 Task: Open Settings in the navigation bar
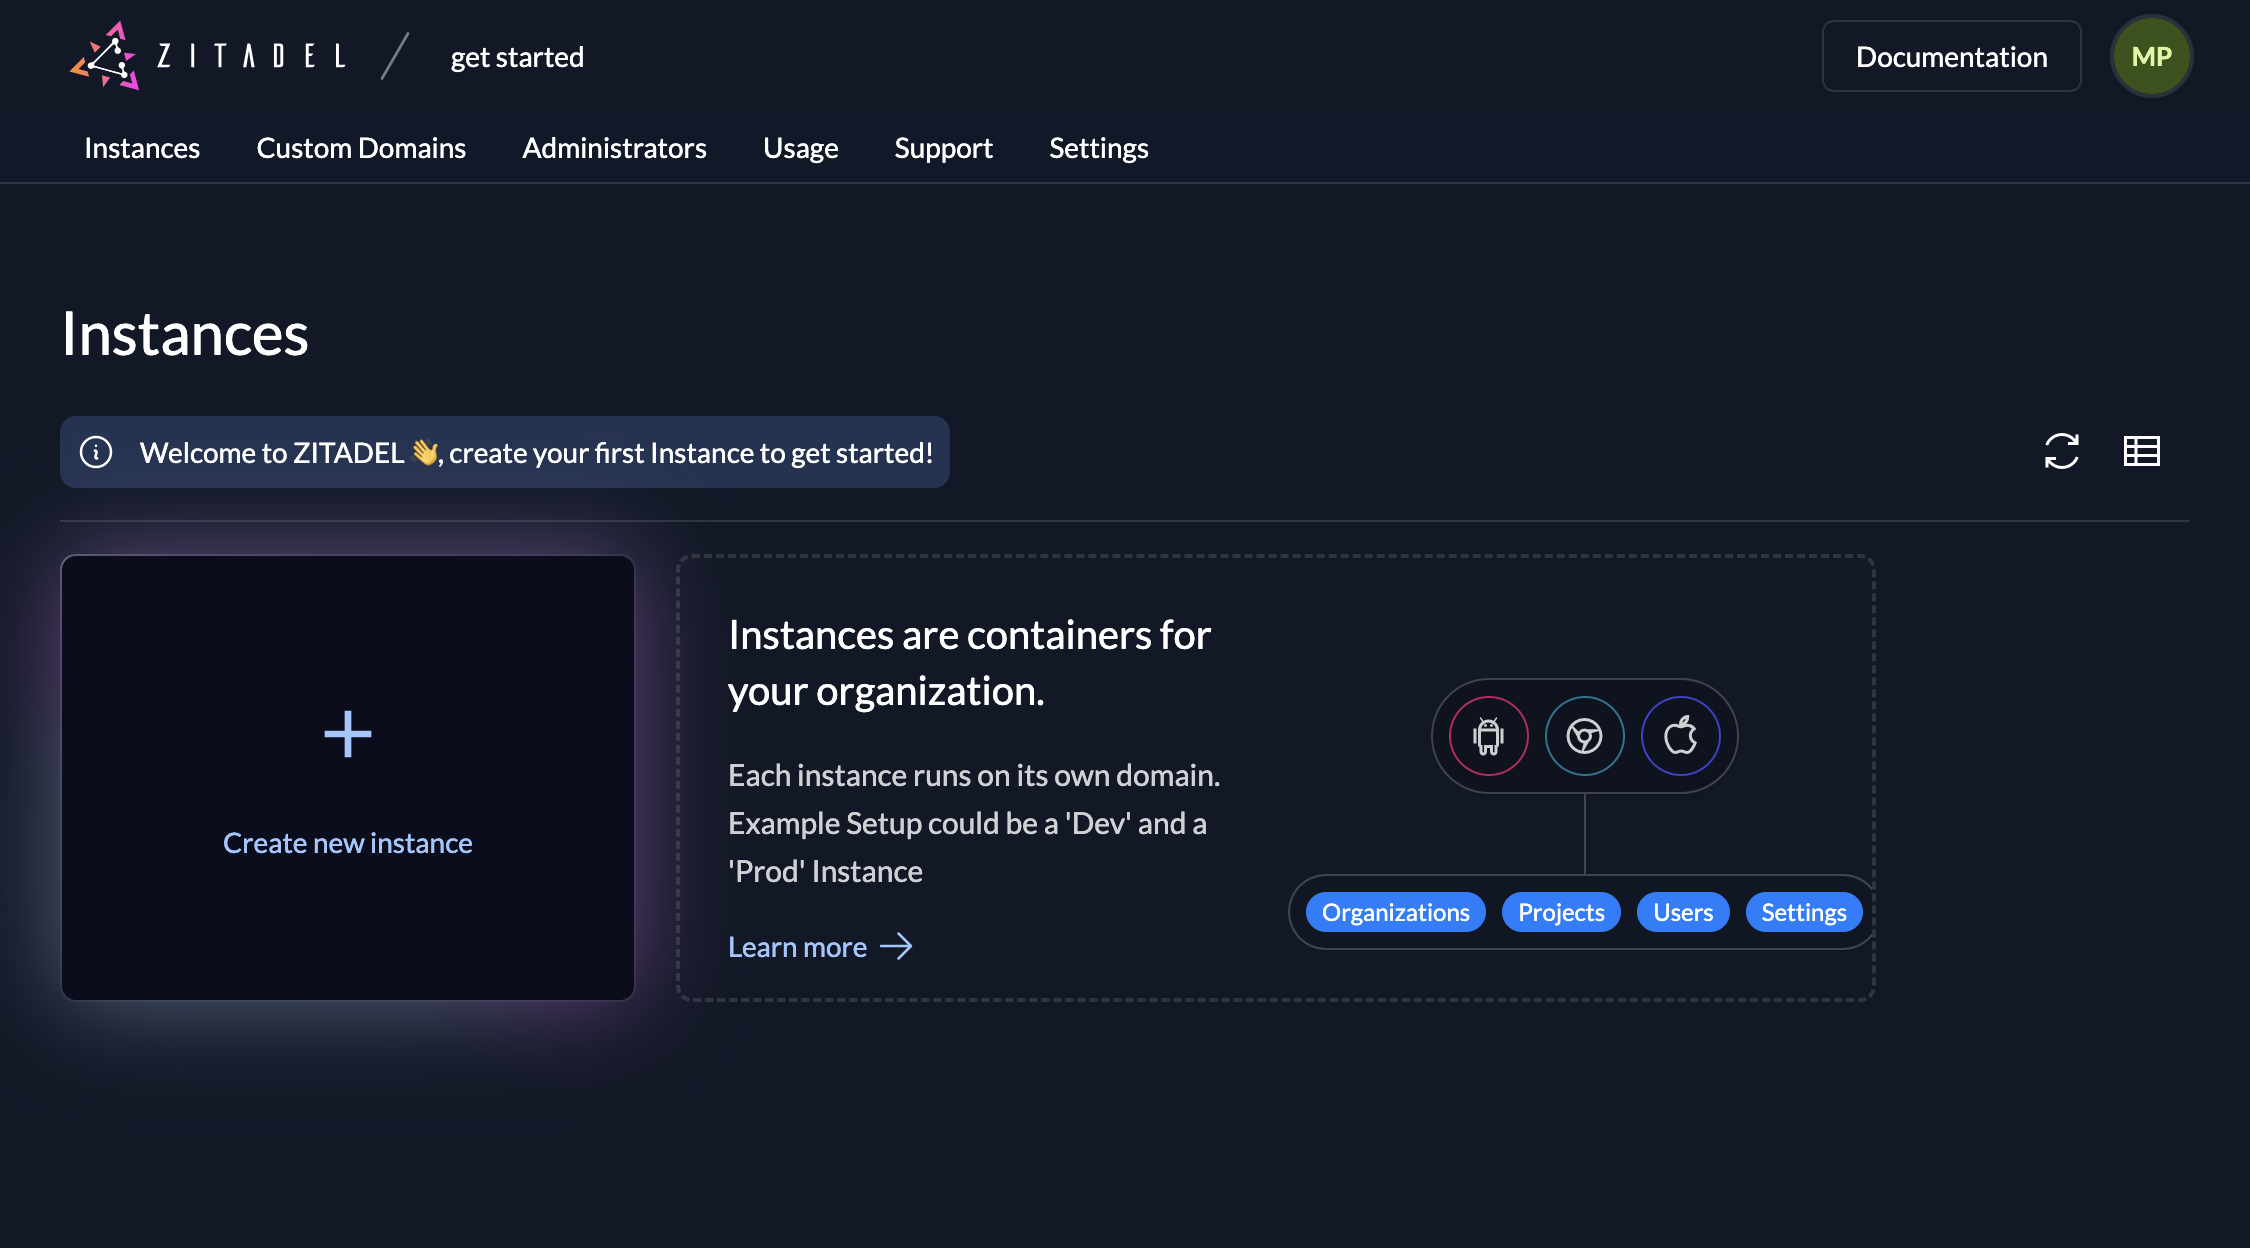point(1098,148)
